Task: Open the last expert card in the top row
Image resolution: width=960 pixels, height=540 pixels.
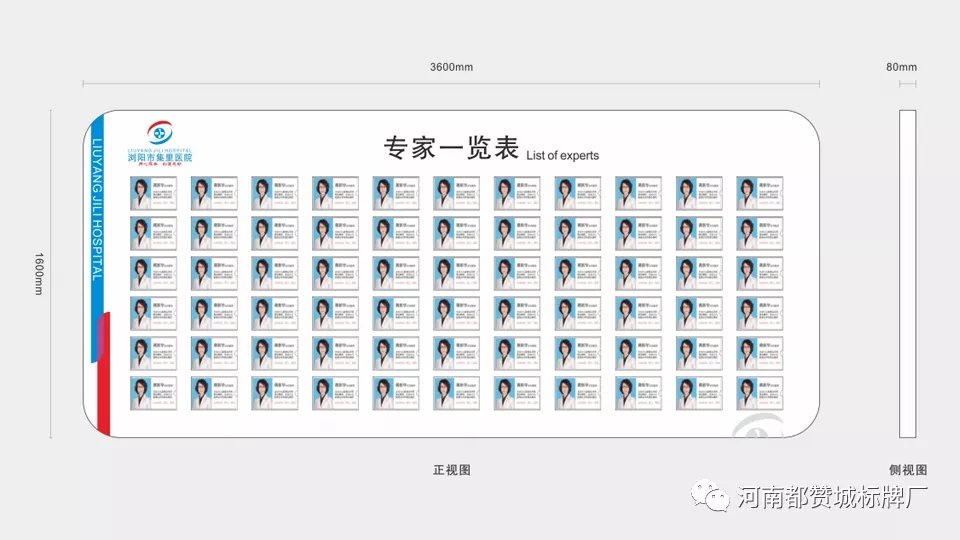Action: click(x=759, y=194)
